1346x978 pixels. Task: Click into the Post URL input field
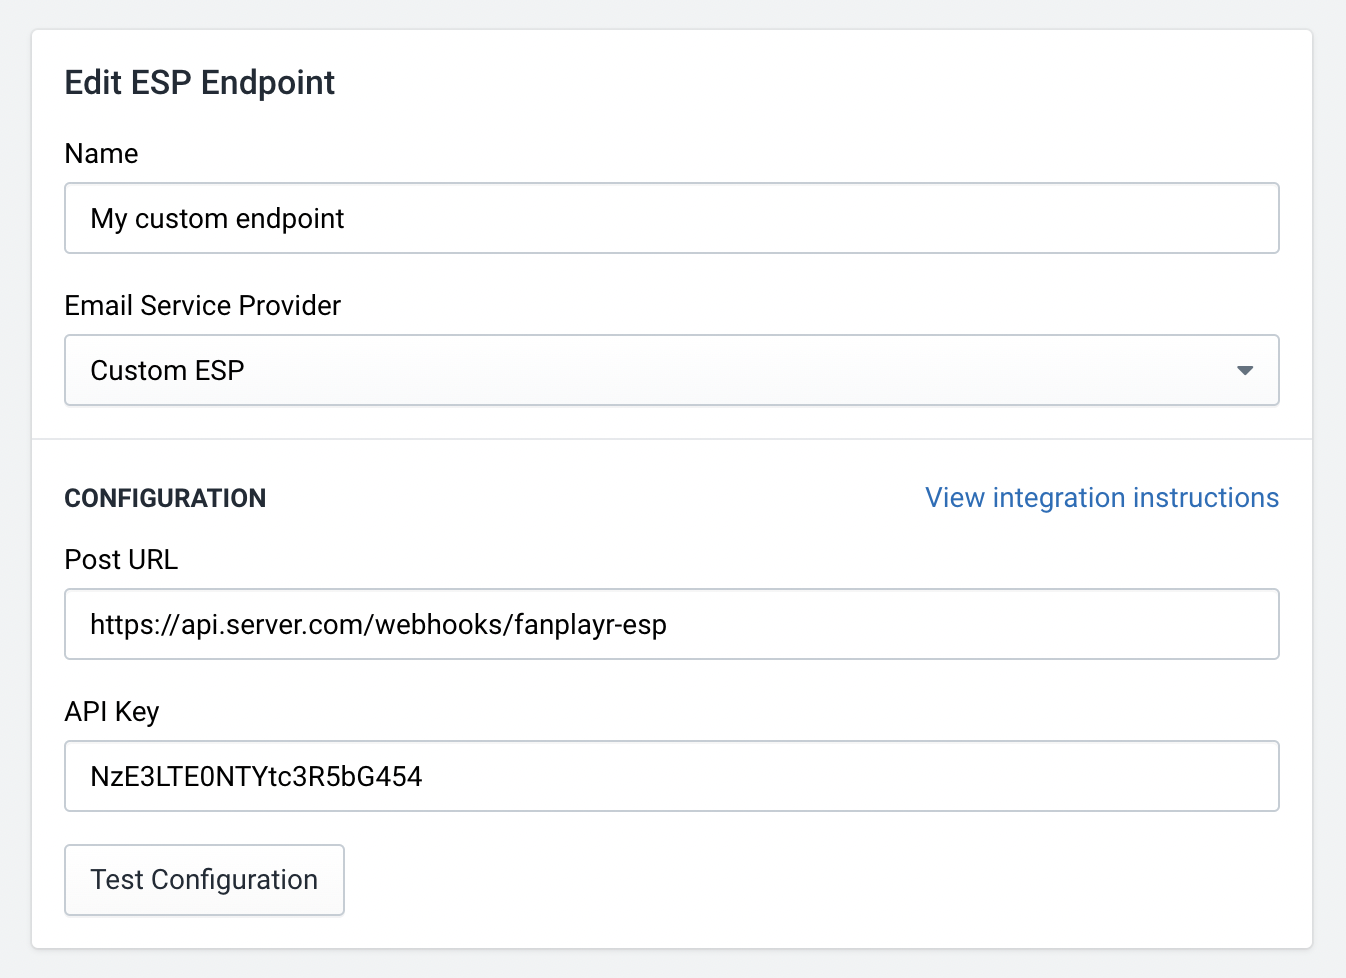pyautogui.click(x=672, y=624)
